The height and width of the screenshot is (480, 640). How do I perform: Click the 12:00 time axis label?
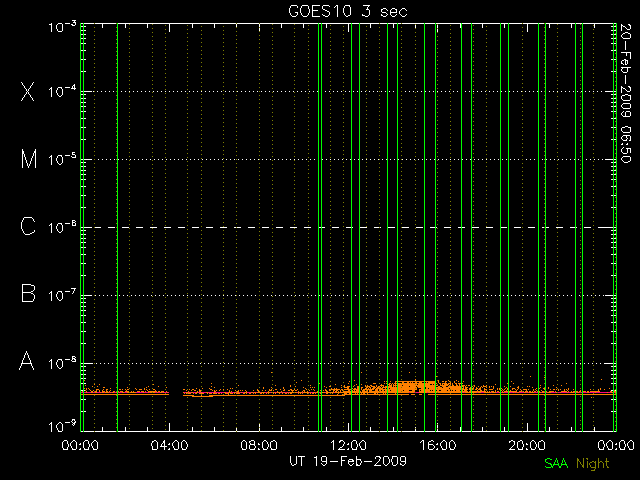[x=348, y=445]
